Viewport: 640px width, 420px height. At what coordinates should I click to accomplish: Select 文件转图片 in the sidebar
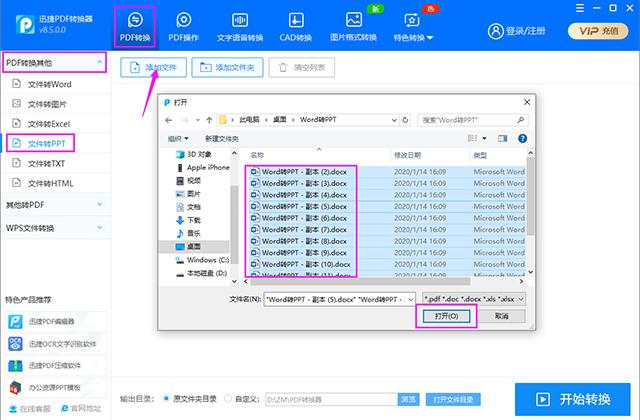tap(47, 104)
